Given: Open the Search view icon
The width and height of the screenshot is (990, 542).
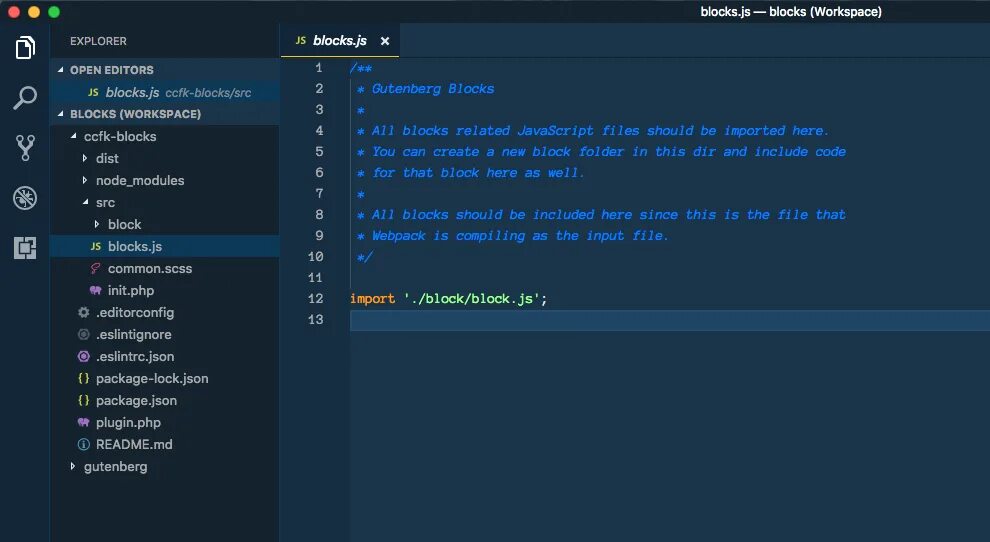Looking at the screenshot, I should 25,97.
